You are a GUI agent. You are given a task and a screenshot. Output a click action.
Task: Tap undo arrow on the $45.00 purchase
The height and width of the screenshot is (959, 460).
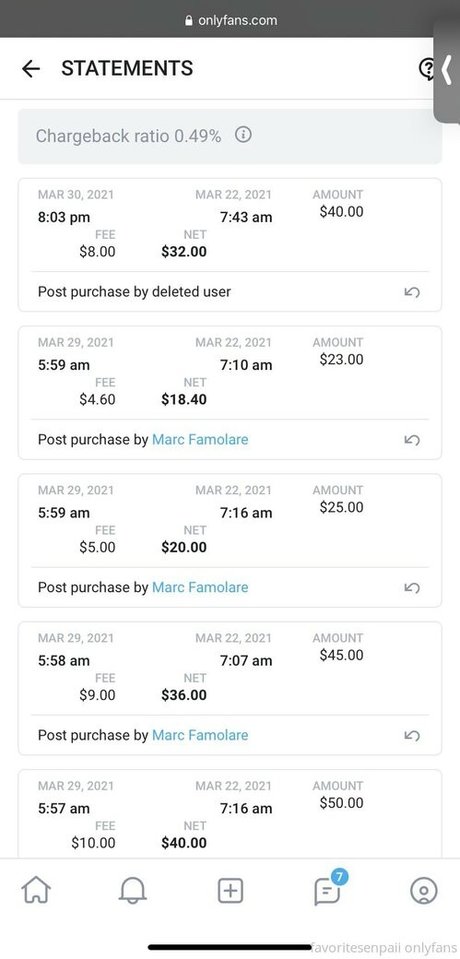pos(412,736)
